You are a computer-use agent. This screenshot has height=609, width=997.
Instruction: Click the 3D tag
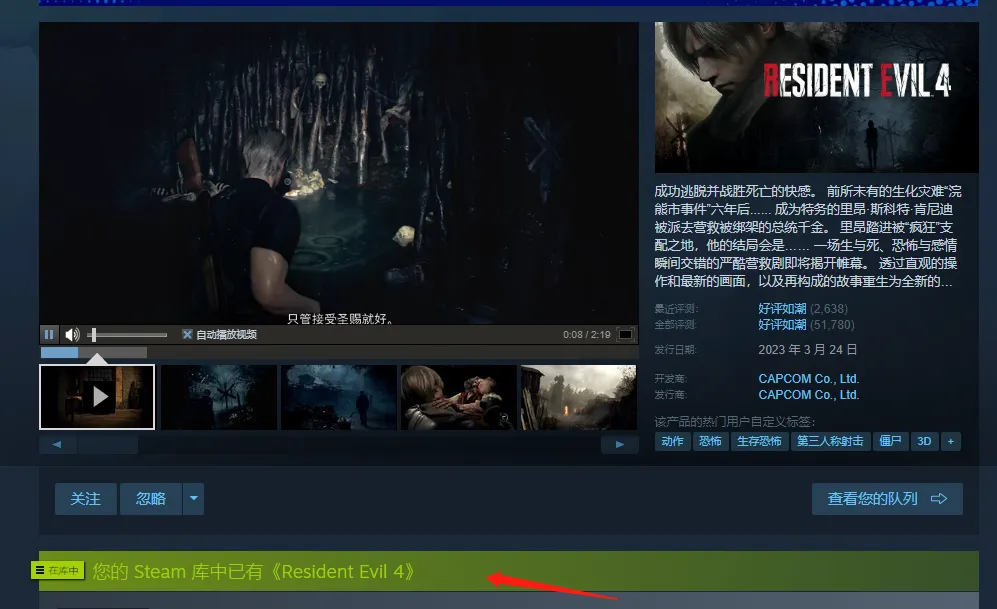pyautogui.click(x=924, y=441)
